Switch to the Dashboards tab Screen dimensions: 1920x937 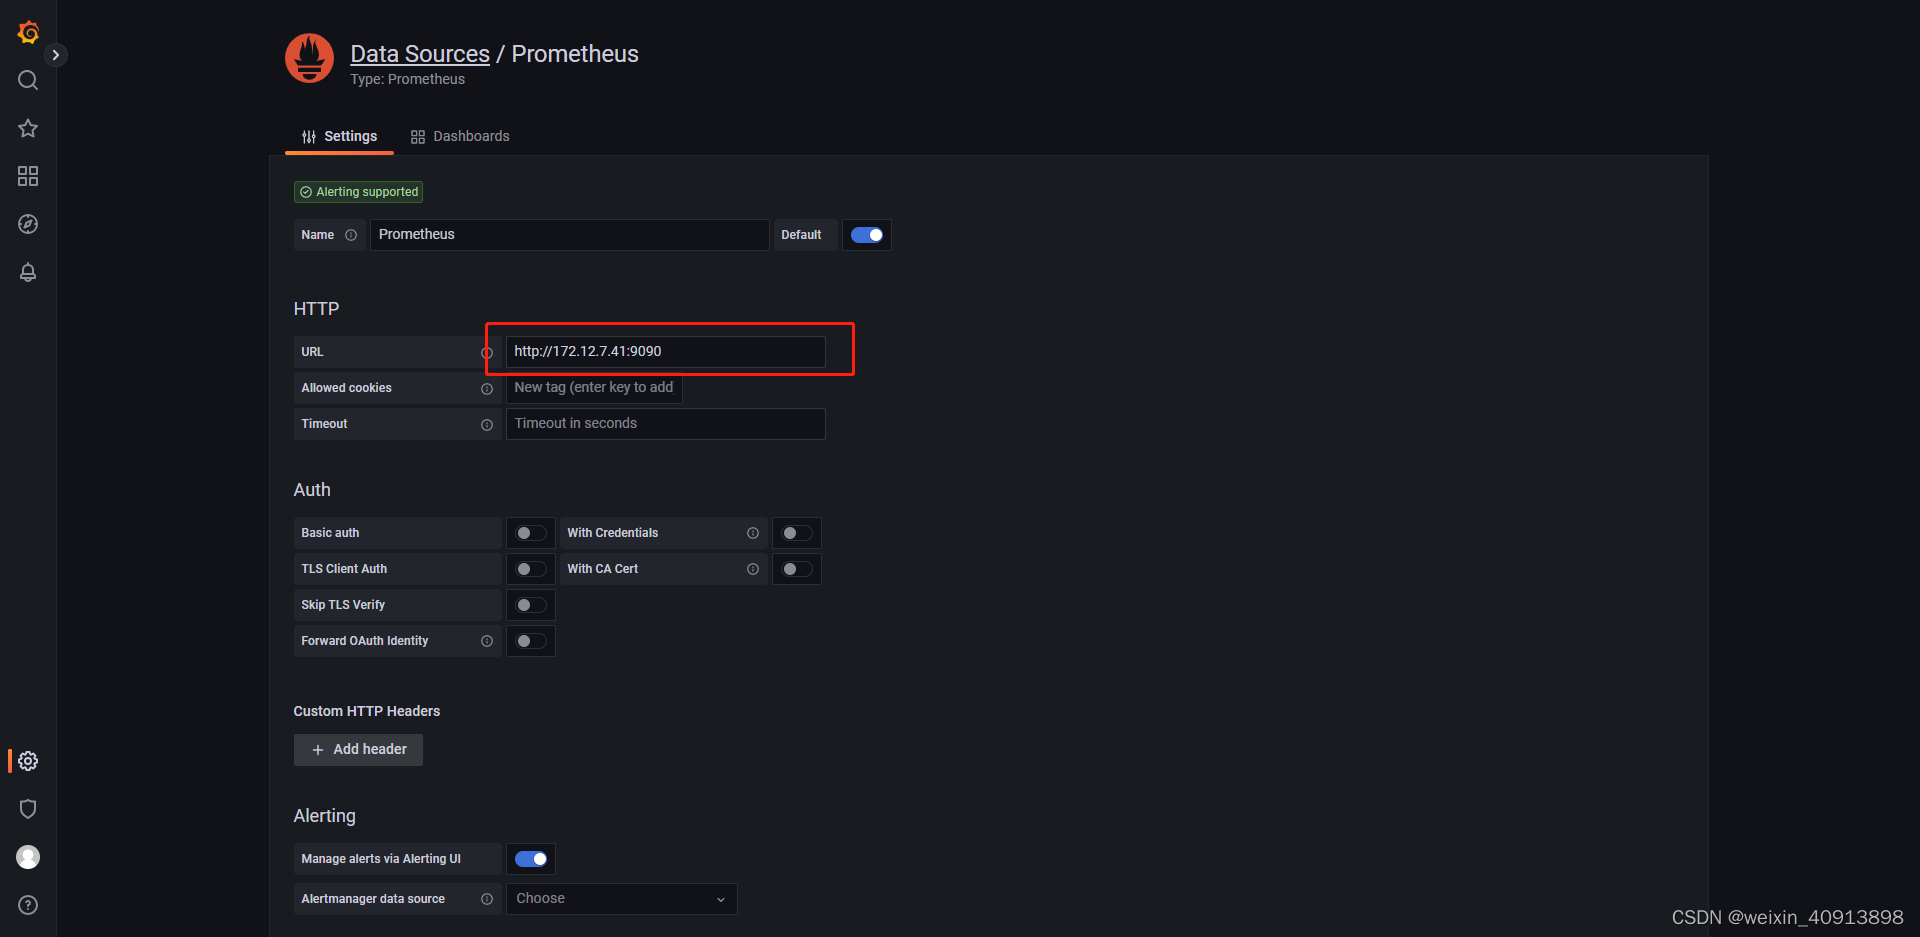[x=460, y=136]
